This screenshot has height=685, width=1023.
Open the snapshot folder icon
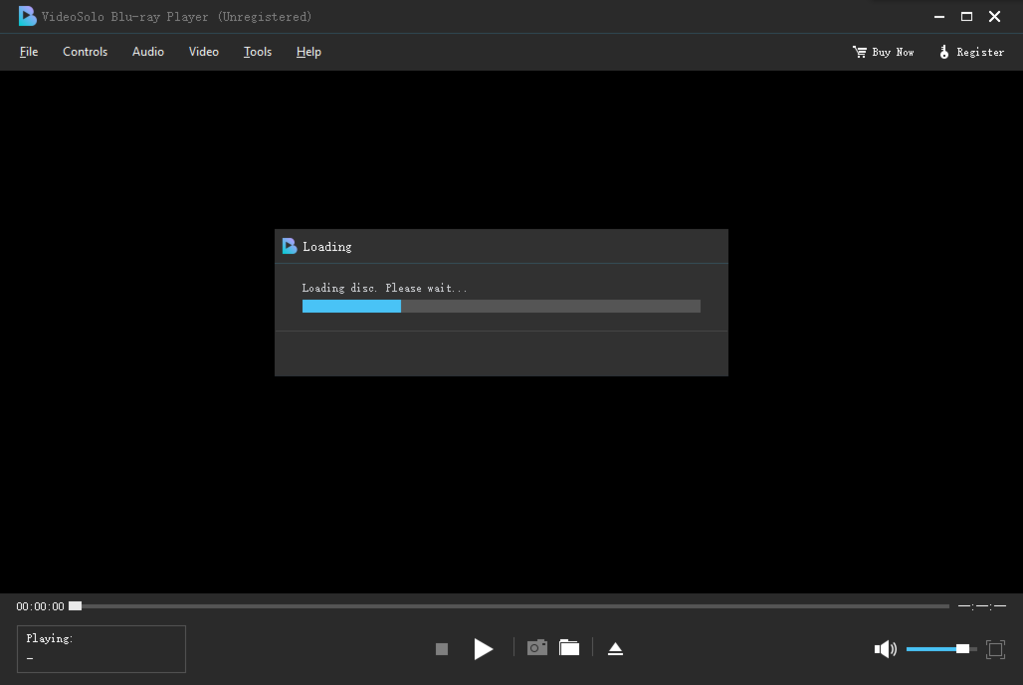569,647
